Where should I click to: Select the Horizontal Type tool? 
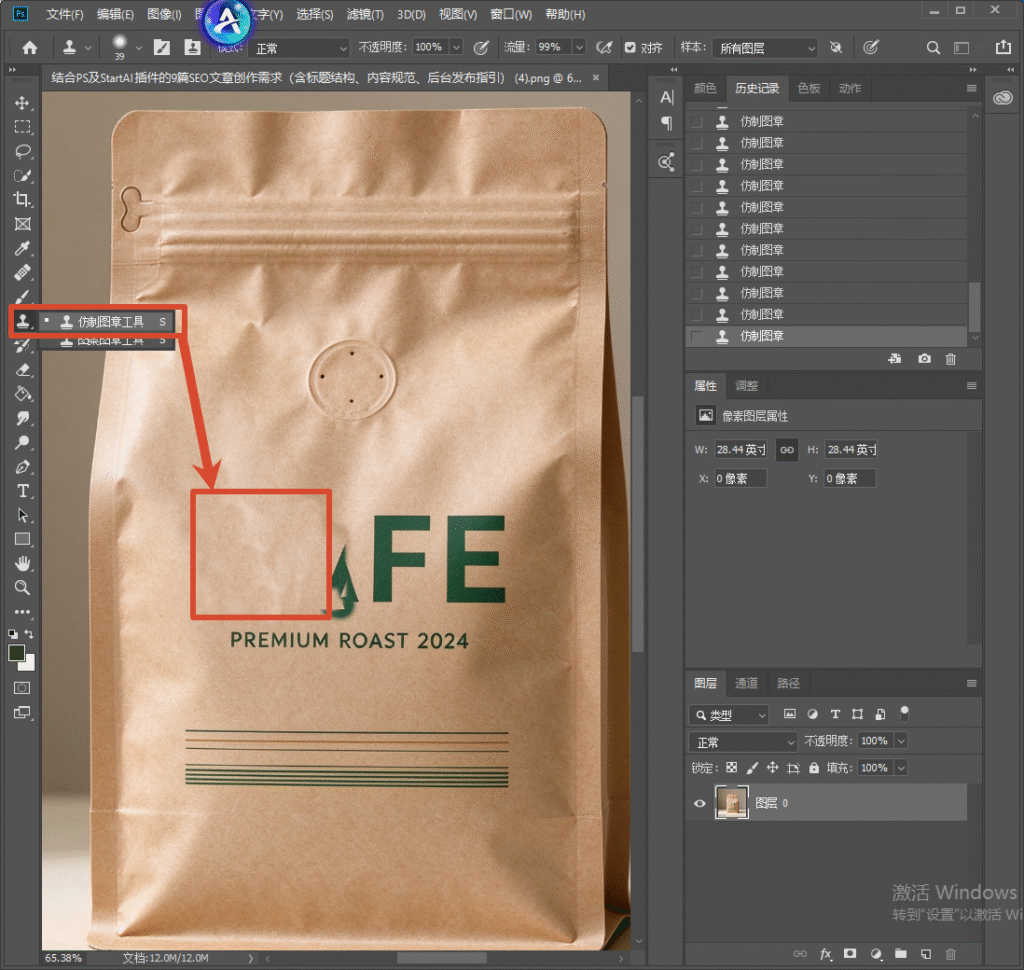click(22, 491)
